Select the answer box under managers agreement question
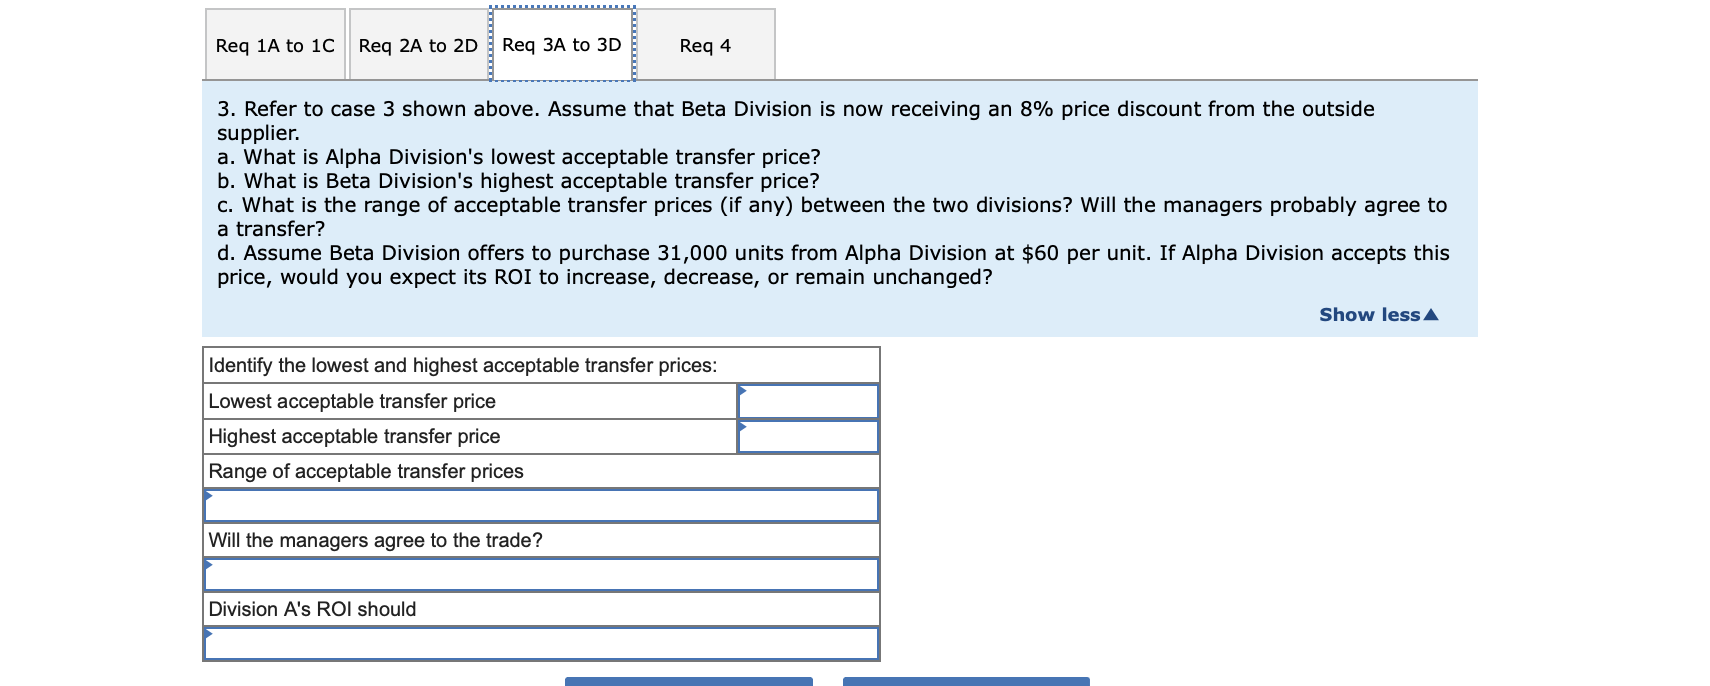Viewport: 1710px width, 686px height. pyautogui.click(x=540, y=573)
